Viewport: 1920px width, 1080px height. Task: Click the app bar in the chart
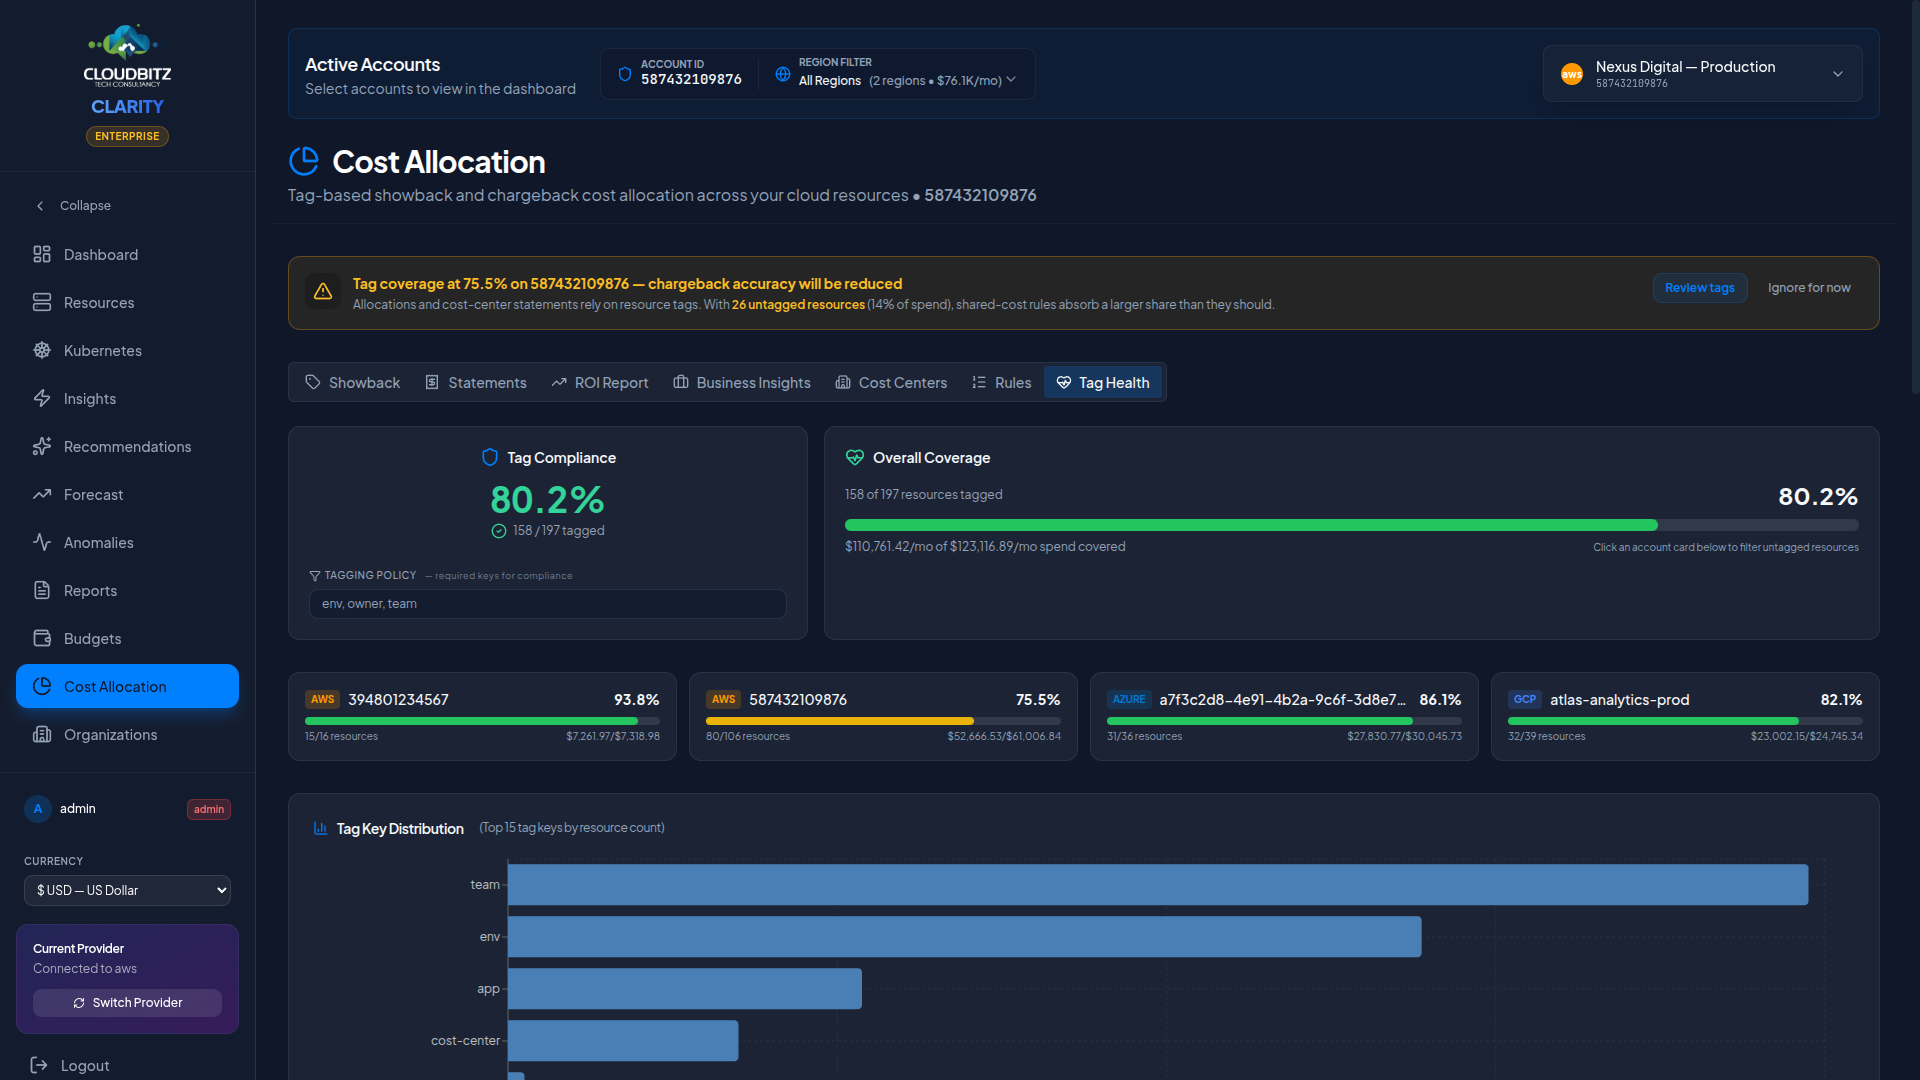[685, 989]
